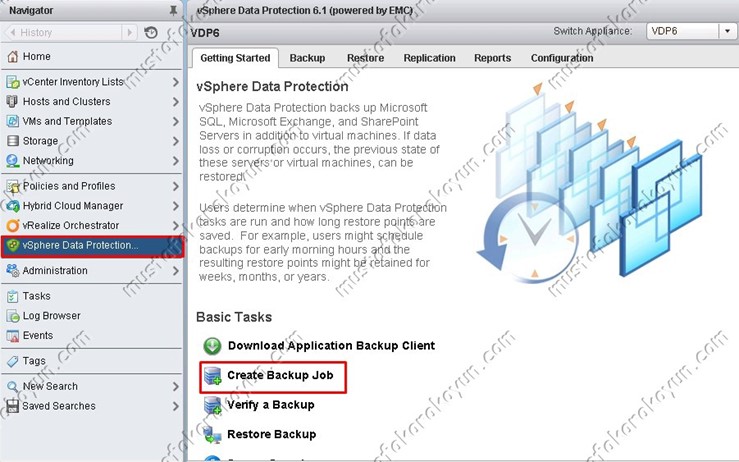Expand the Policies and Profiles chevron
The height and width of the screenshot is (462, 739).
(175, 186)
